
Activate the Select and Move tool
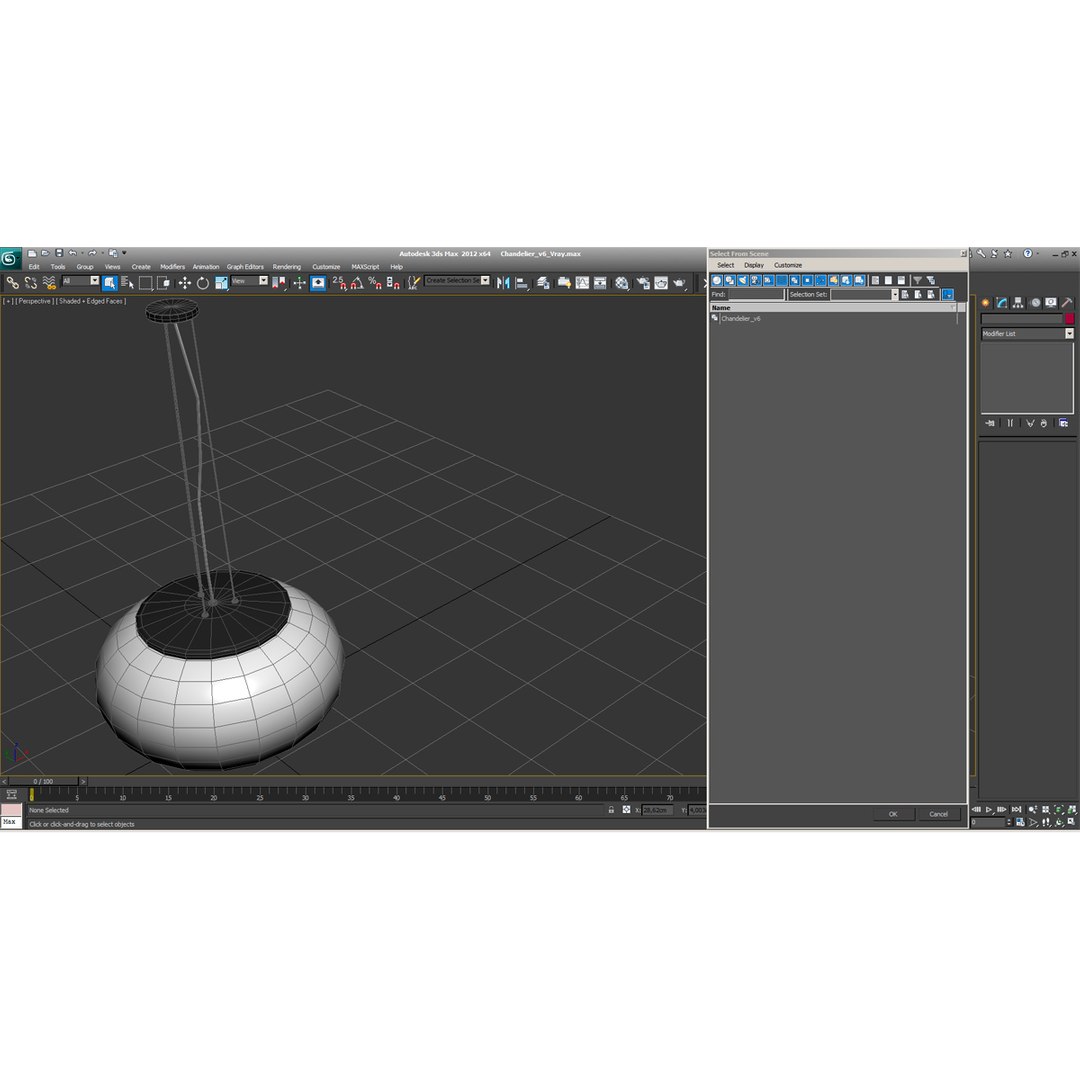point(185,282)
